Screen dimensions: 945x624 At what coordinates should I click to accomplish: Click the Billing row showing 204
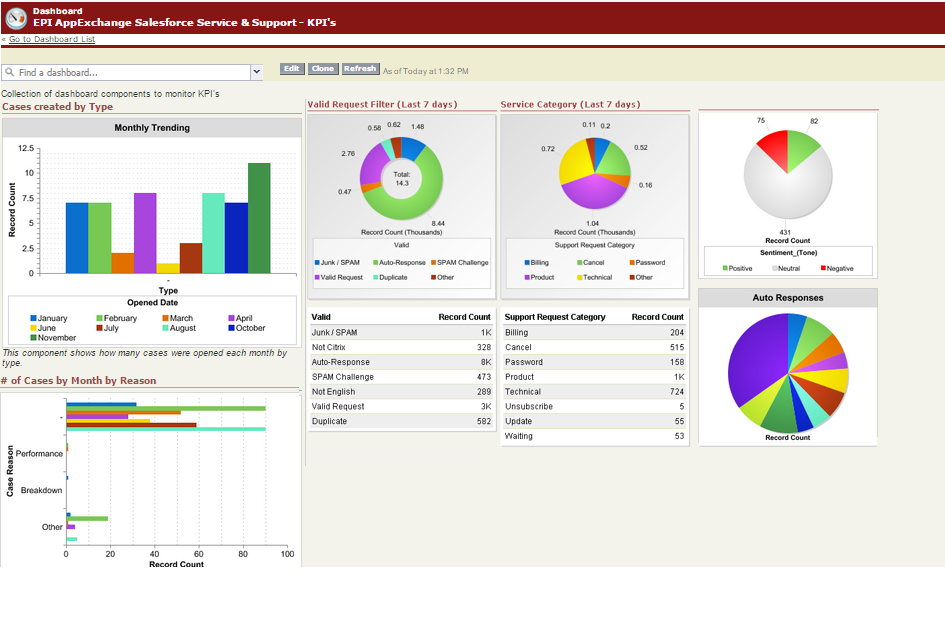coord(595,332)
